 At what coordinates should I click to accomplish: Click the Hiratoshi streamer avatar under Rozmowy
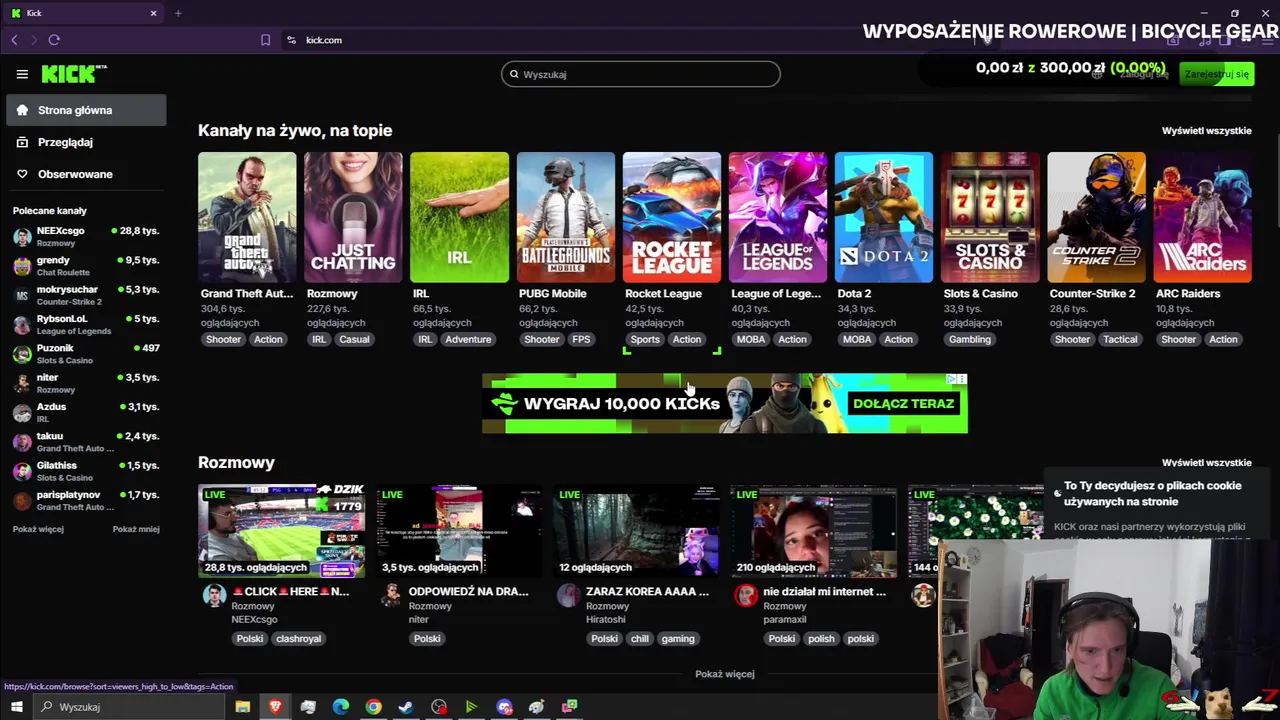pyautogui.click(x=568, y=595)
